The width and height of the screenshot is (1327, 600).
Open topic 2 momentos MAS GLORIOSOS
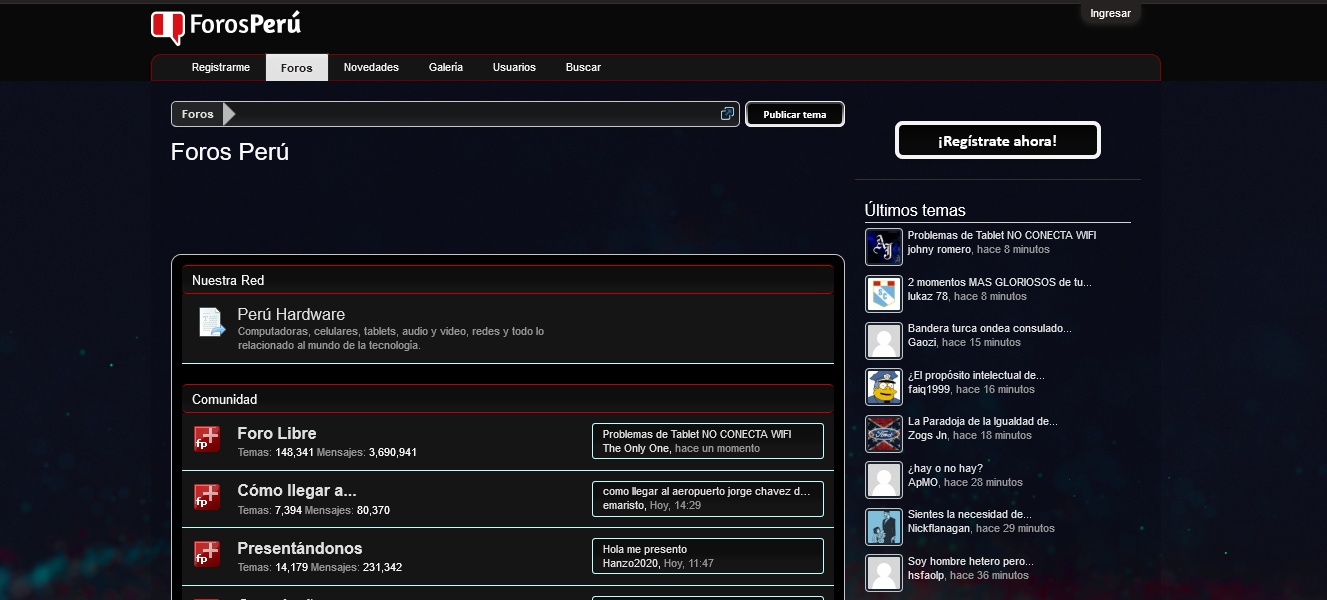pos(1000,282)
